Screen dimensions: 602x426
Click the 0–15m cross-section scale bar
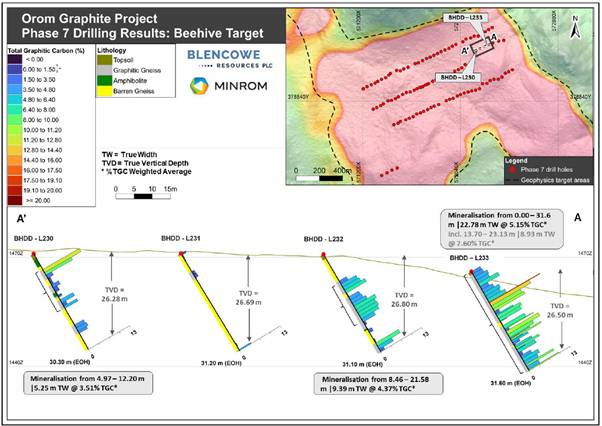[x=145, y=195]
